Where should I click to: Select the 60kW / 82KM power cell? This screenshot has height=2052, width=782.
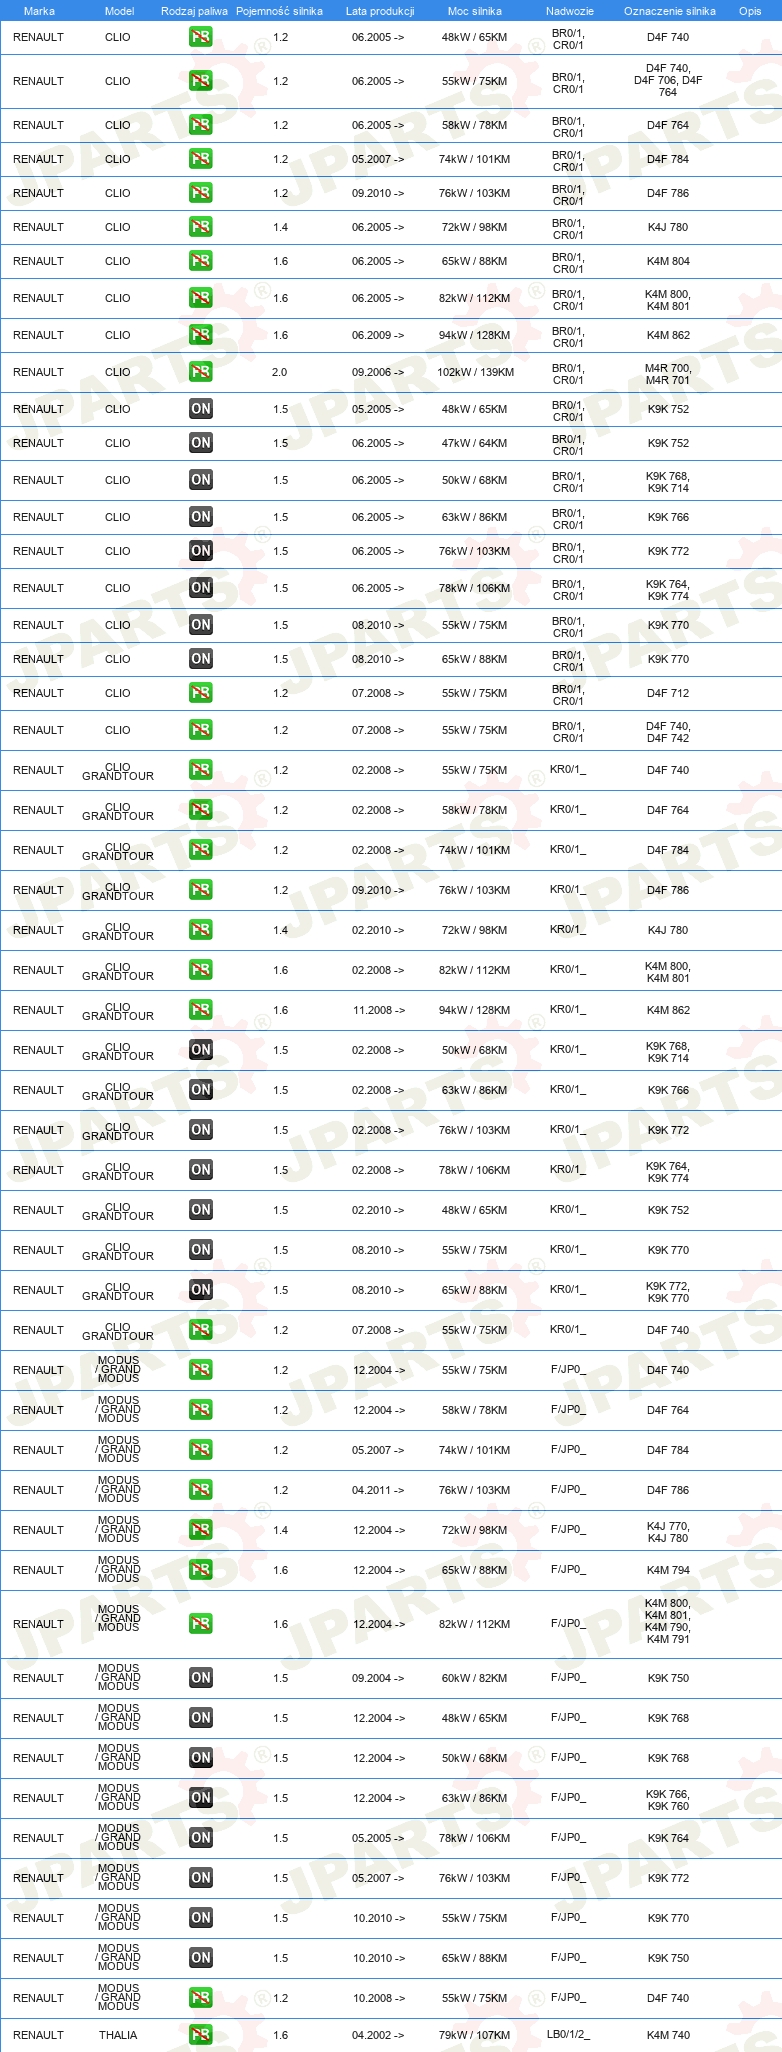click(474, 1678)
